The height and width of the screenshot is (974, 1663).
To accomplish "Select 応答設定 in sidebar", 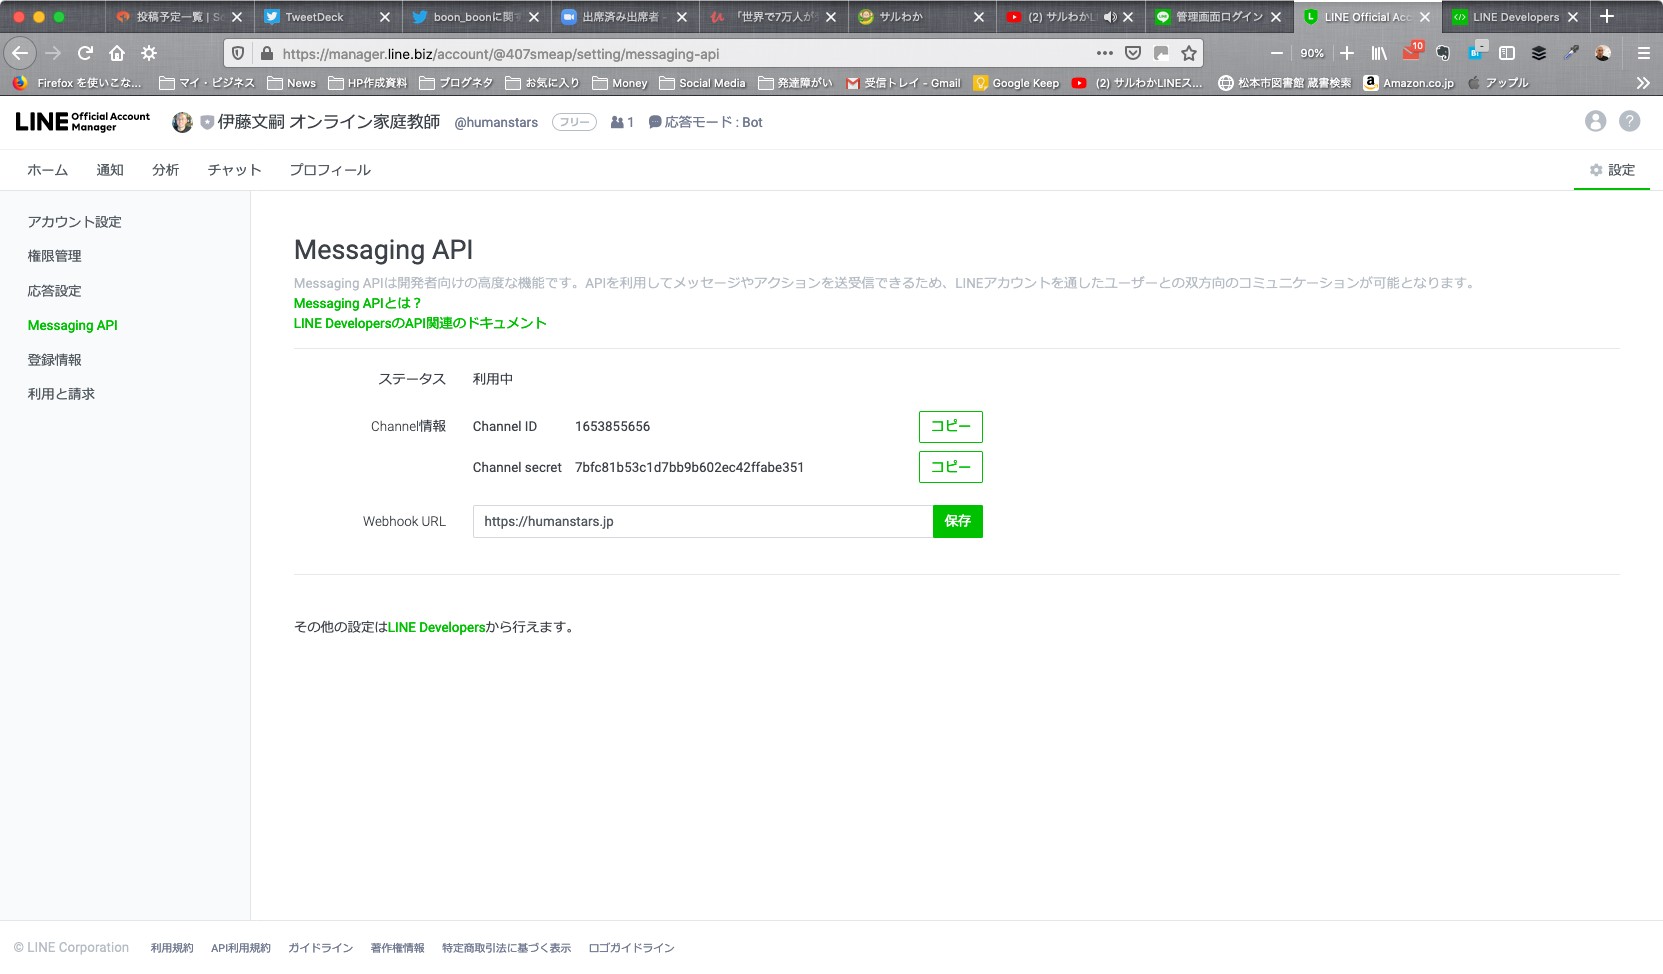I will pyautogui.click(x=54, y=291).
